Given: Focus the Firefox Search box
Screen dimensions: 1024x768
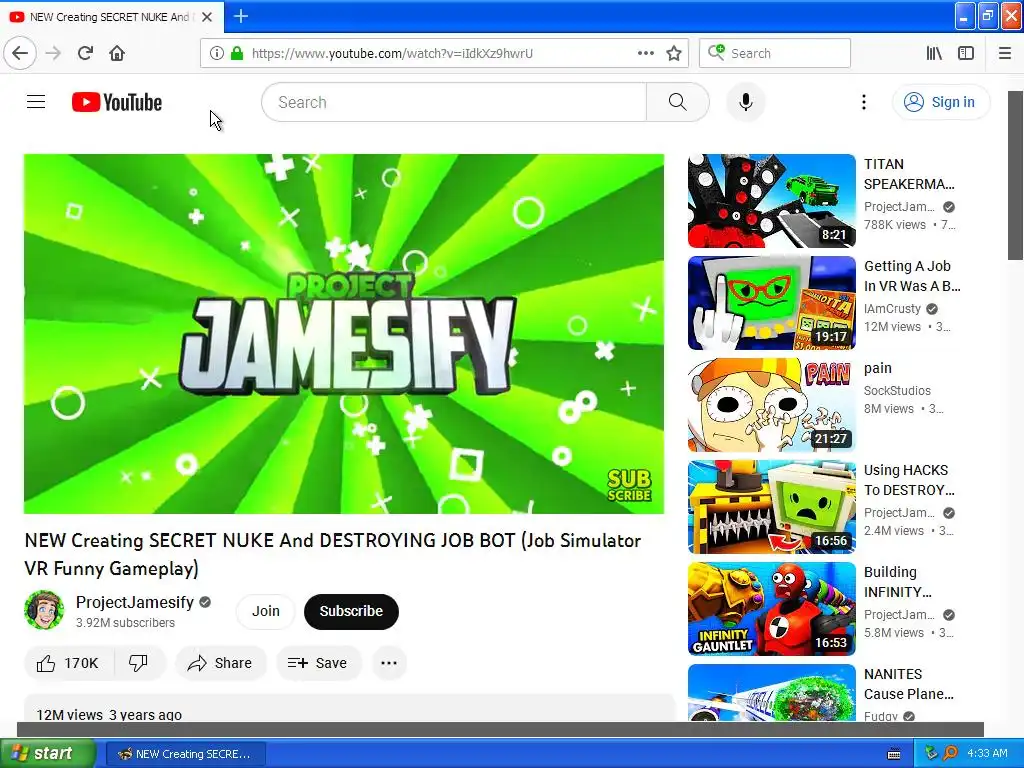Looking at the screenshot, I should point(775,53).
